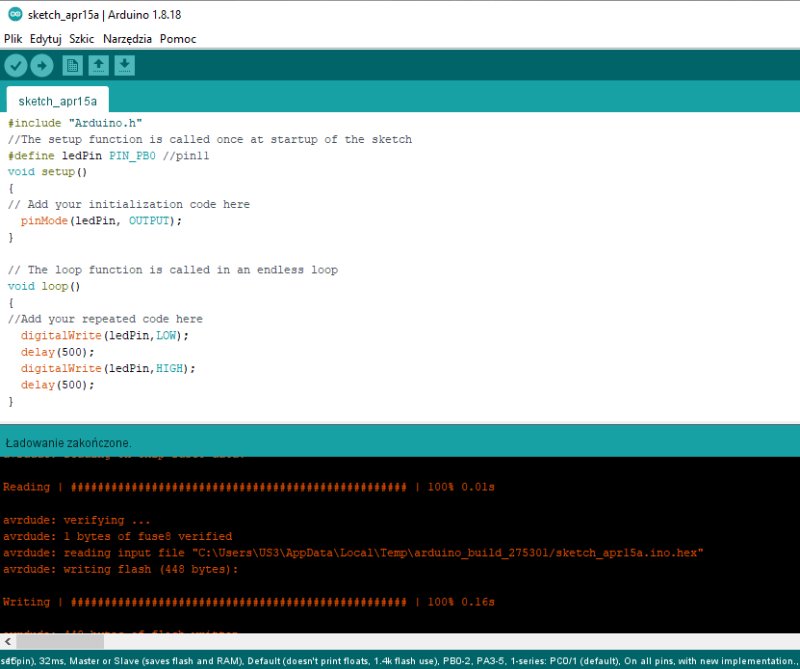This screenshot has width=800, height=669.
Task: Click the #include "Arduino.h" line
Action: [76, 123]
